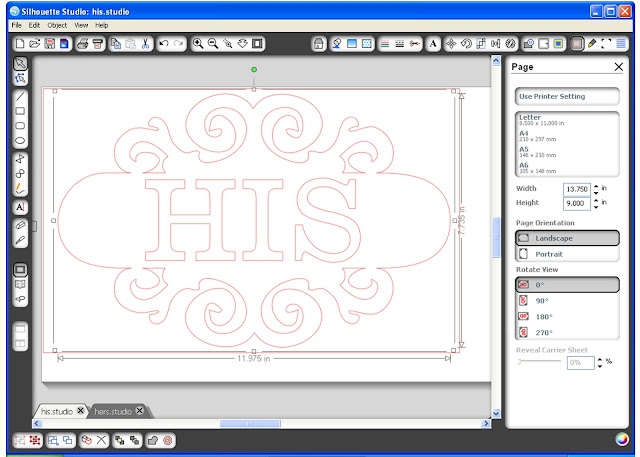
Task: Open the Text Style window (A icon)
Action: (433, 44)
